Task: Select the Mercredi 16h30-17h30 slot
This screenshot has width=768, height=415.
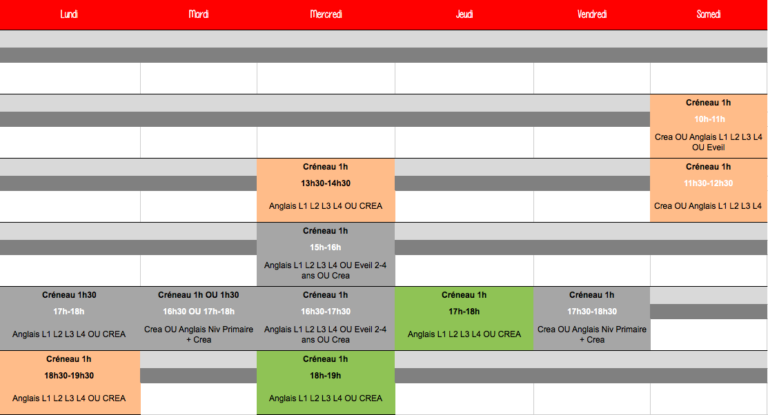Action: (x=325, y=311)
